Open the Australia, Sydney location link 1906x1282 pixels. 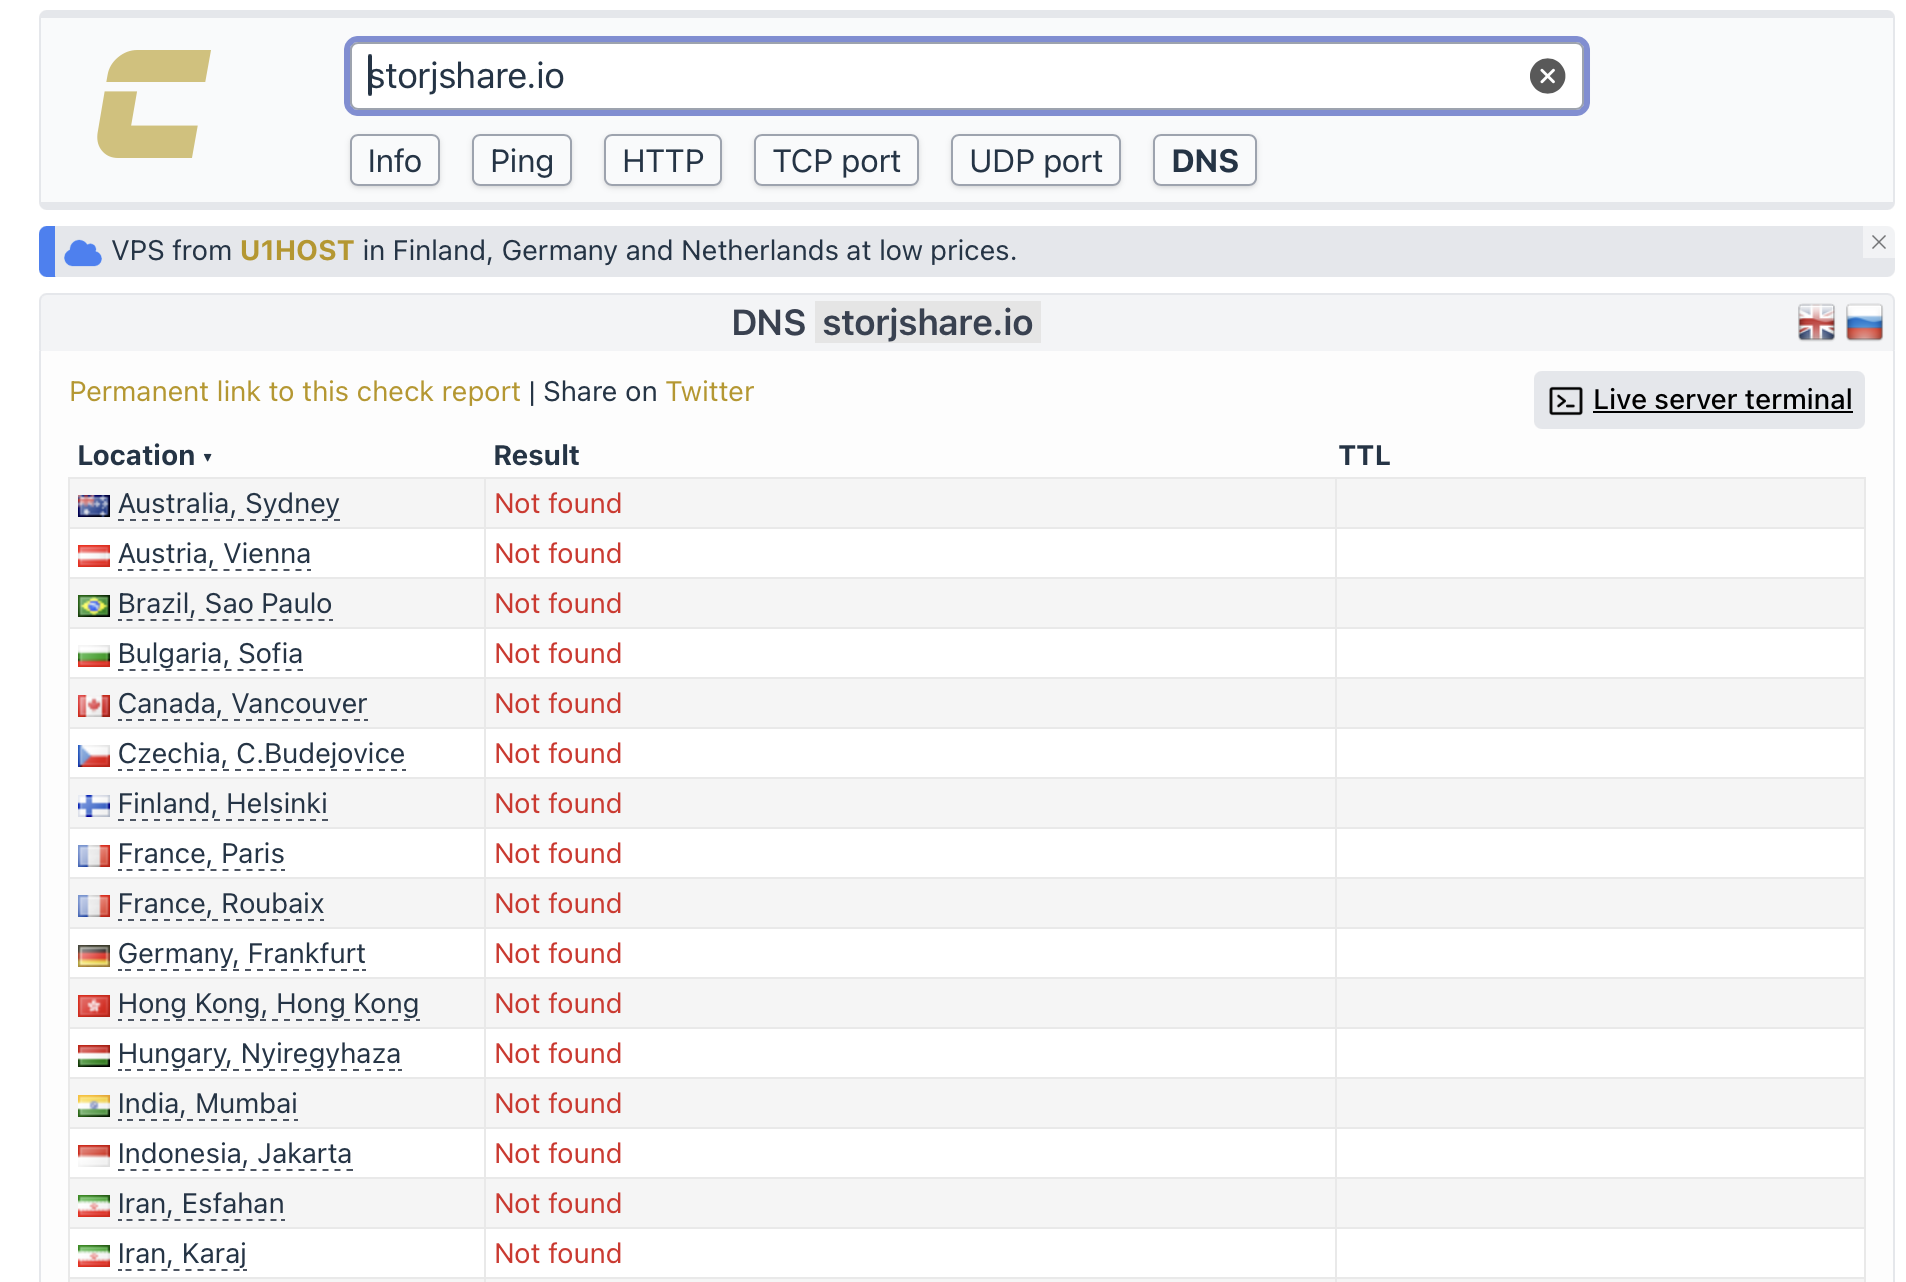pos(229,504)
